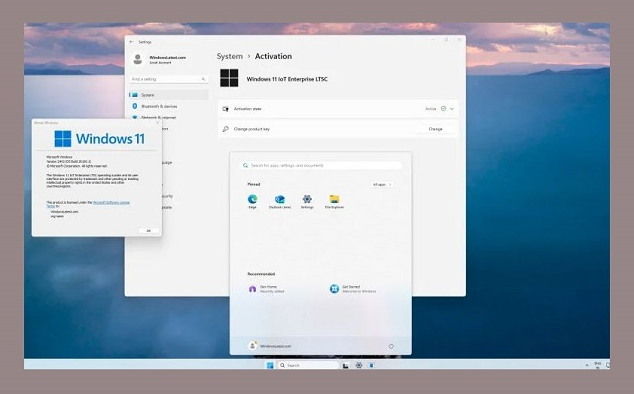634x394 pixels.
Task: Open Microsoft Software License Terms link
Action: [x=111, y=203]
